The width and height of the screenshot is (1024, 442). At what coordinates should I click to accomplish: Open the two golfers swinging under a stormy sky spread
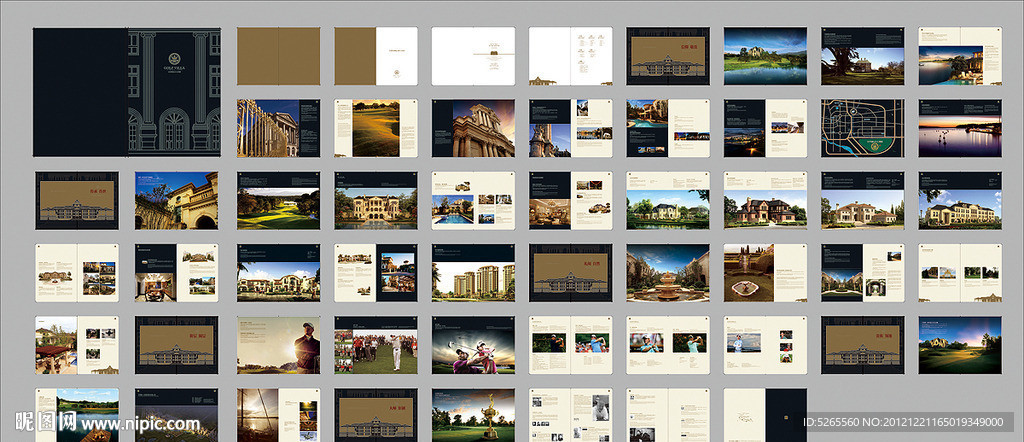pyautogui.click(x=473, y=345)
